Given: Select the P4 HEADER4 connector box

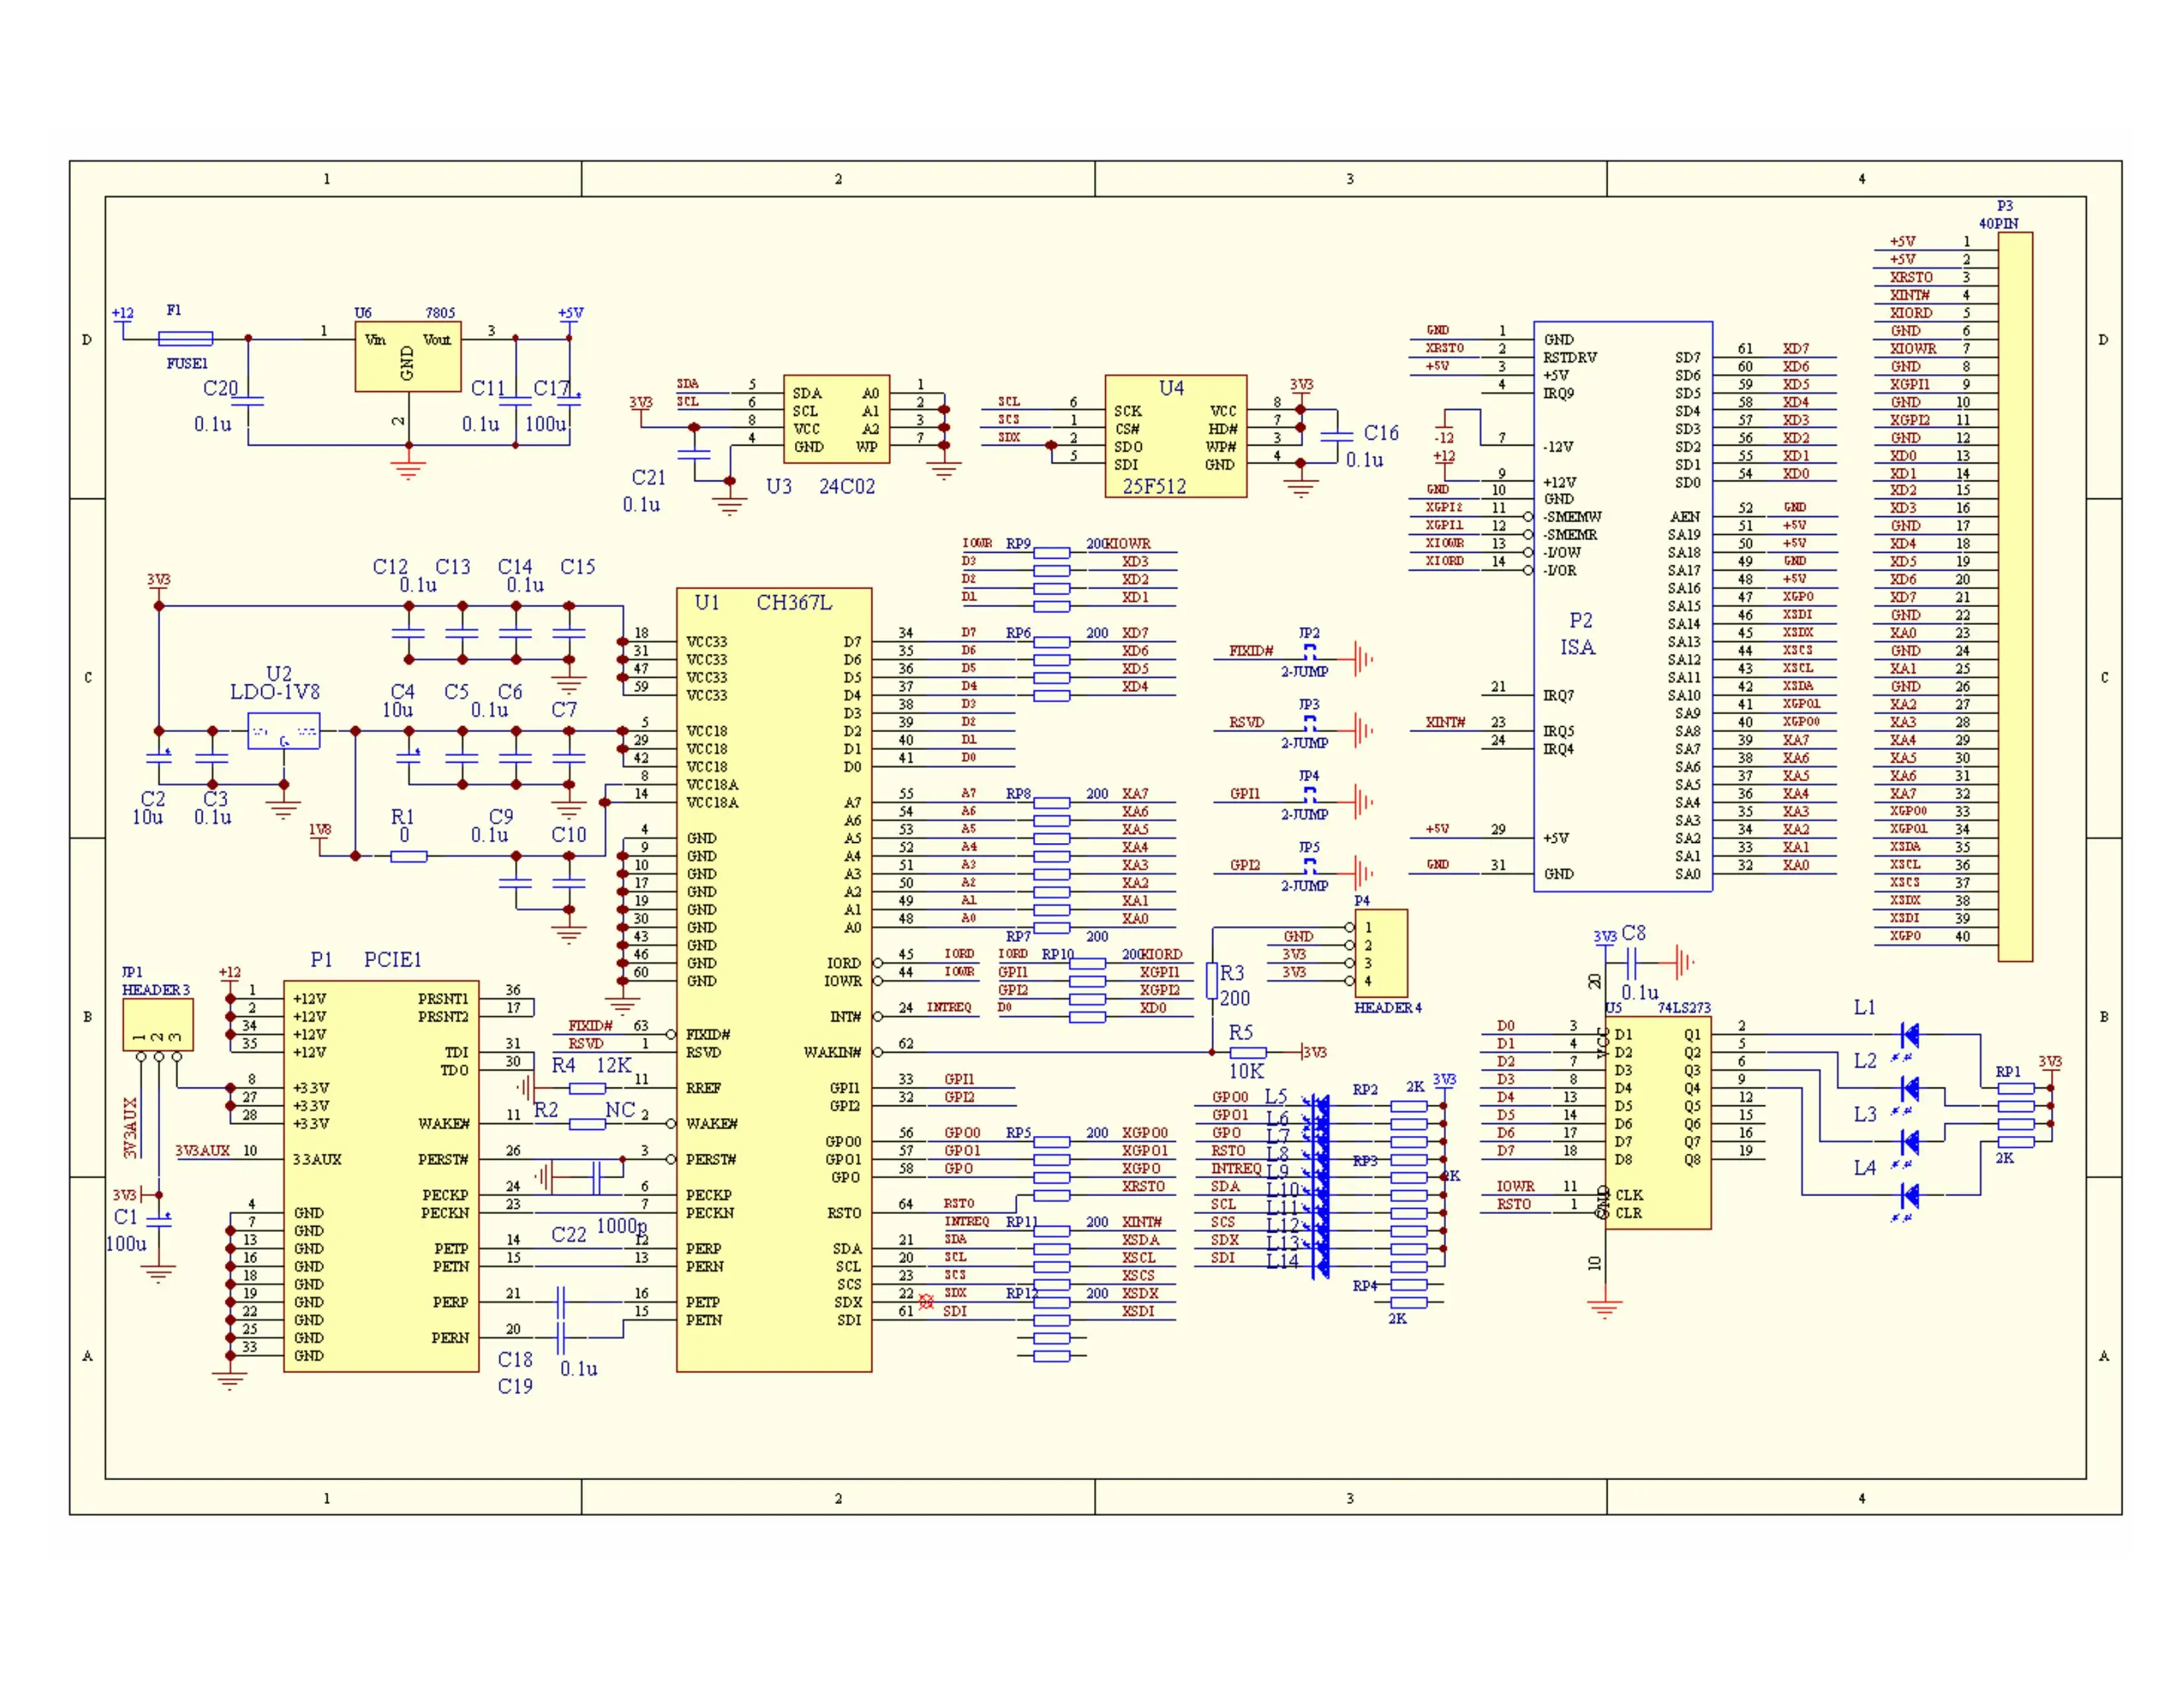Looking at the screenshot, I should [1381, 953].
